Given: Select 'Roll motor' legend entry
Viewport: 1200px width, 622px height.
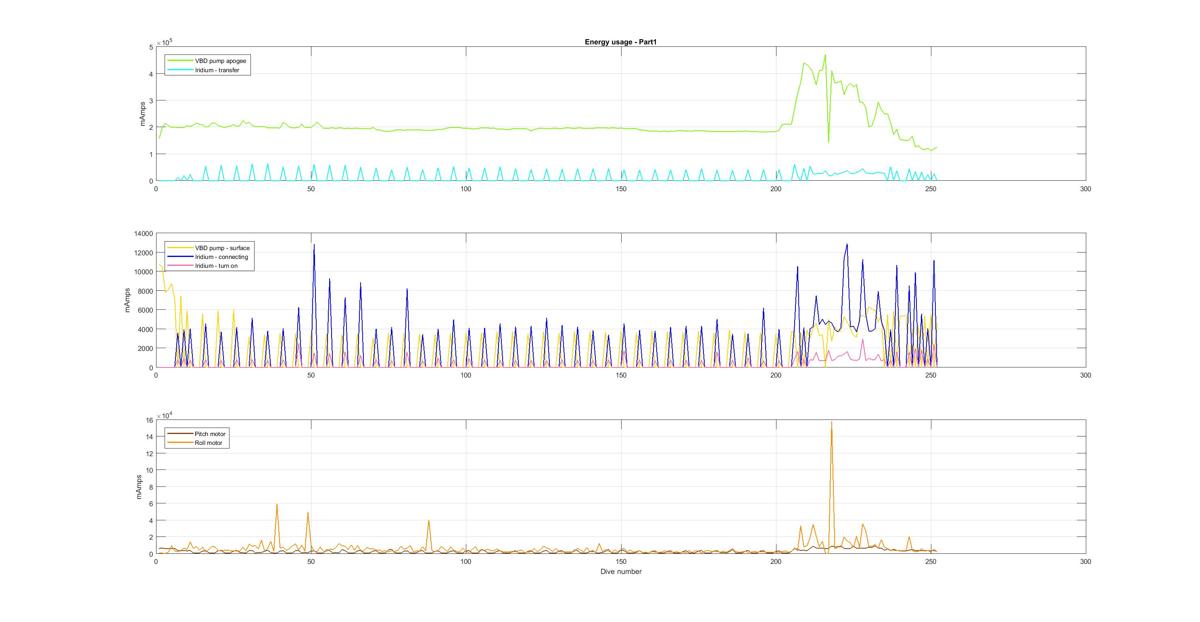Looking at the screenshot, I should tap(209, 442).
